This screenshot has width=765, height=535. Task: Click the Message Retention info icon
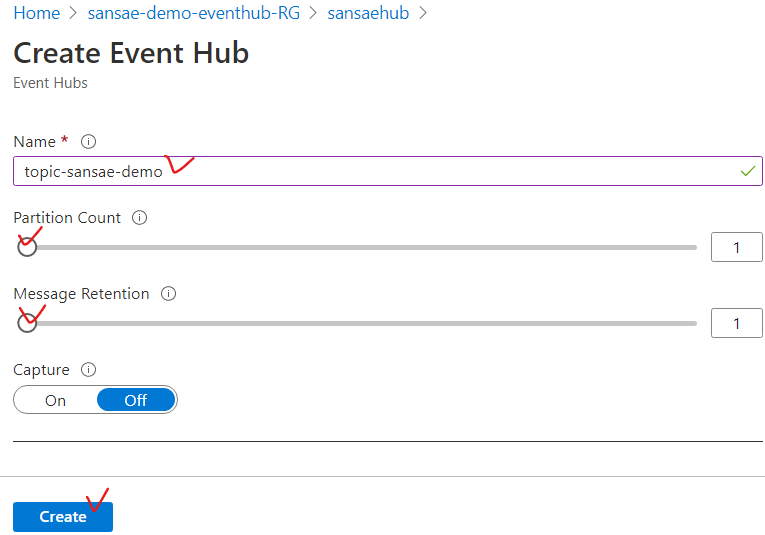tap(169, 294)
